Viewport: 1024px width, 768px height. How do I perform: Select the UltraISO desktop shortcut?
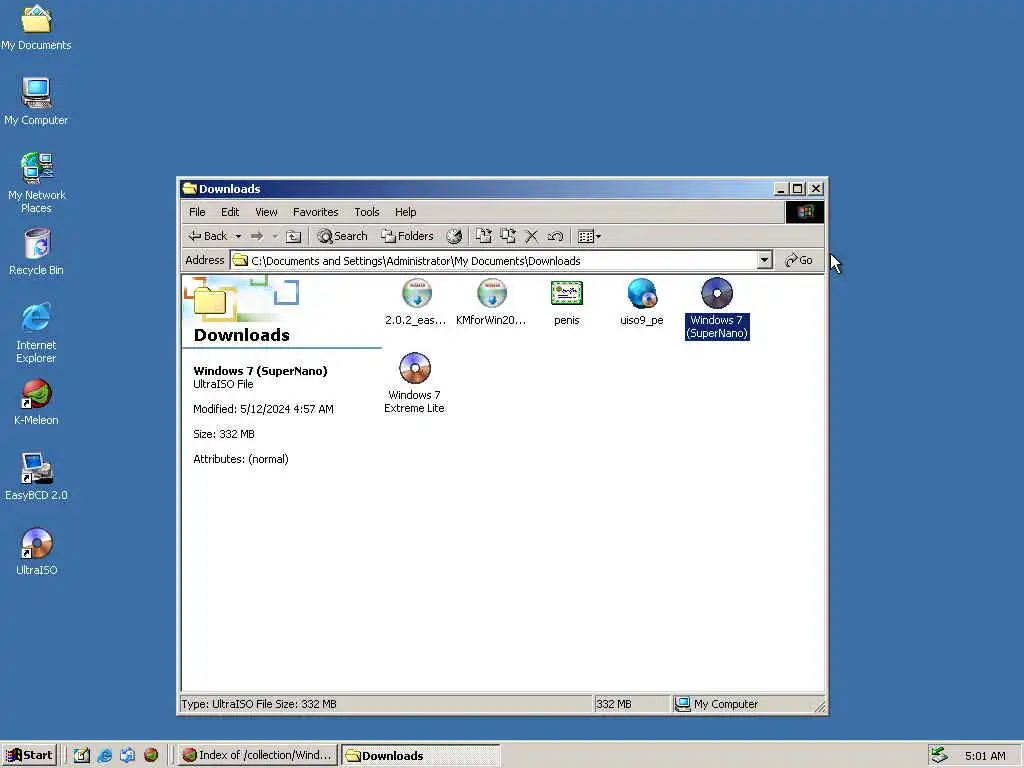pos(37,552)
